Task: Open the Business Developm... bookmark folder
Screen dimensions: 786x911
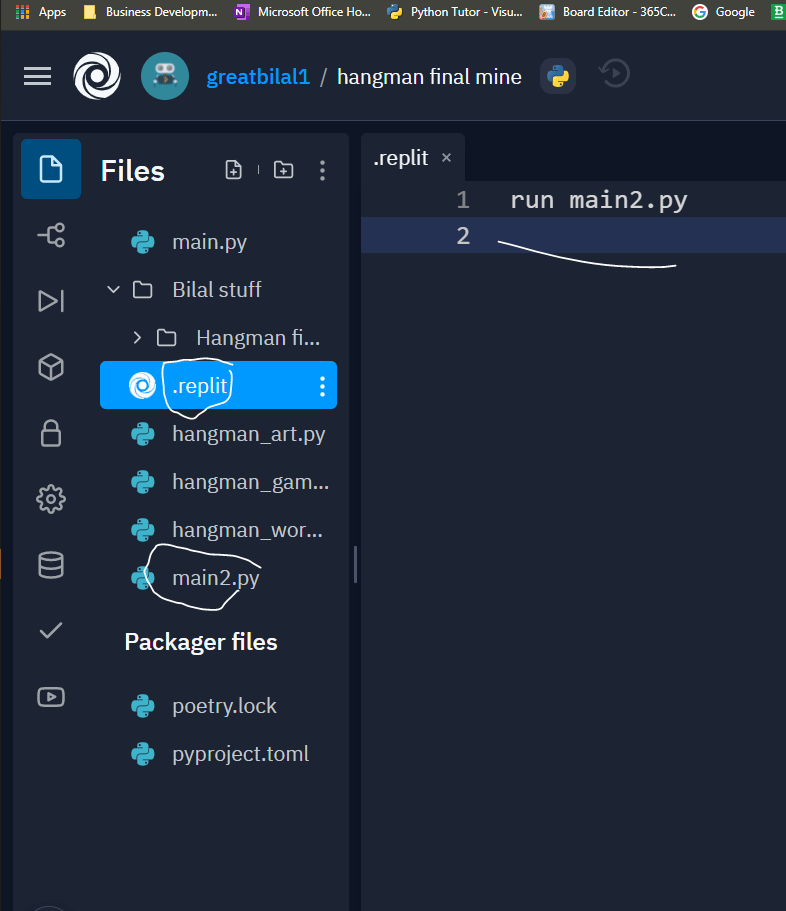Action: coord(150,12)
